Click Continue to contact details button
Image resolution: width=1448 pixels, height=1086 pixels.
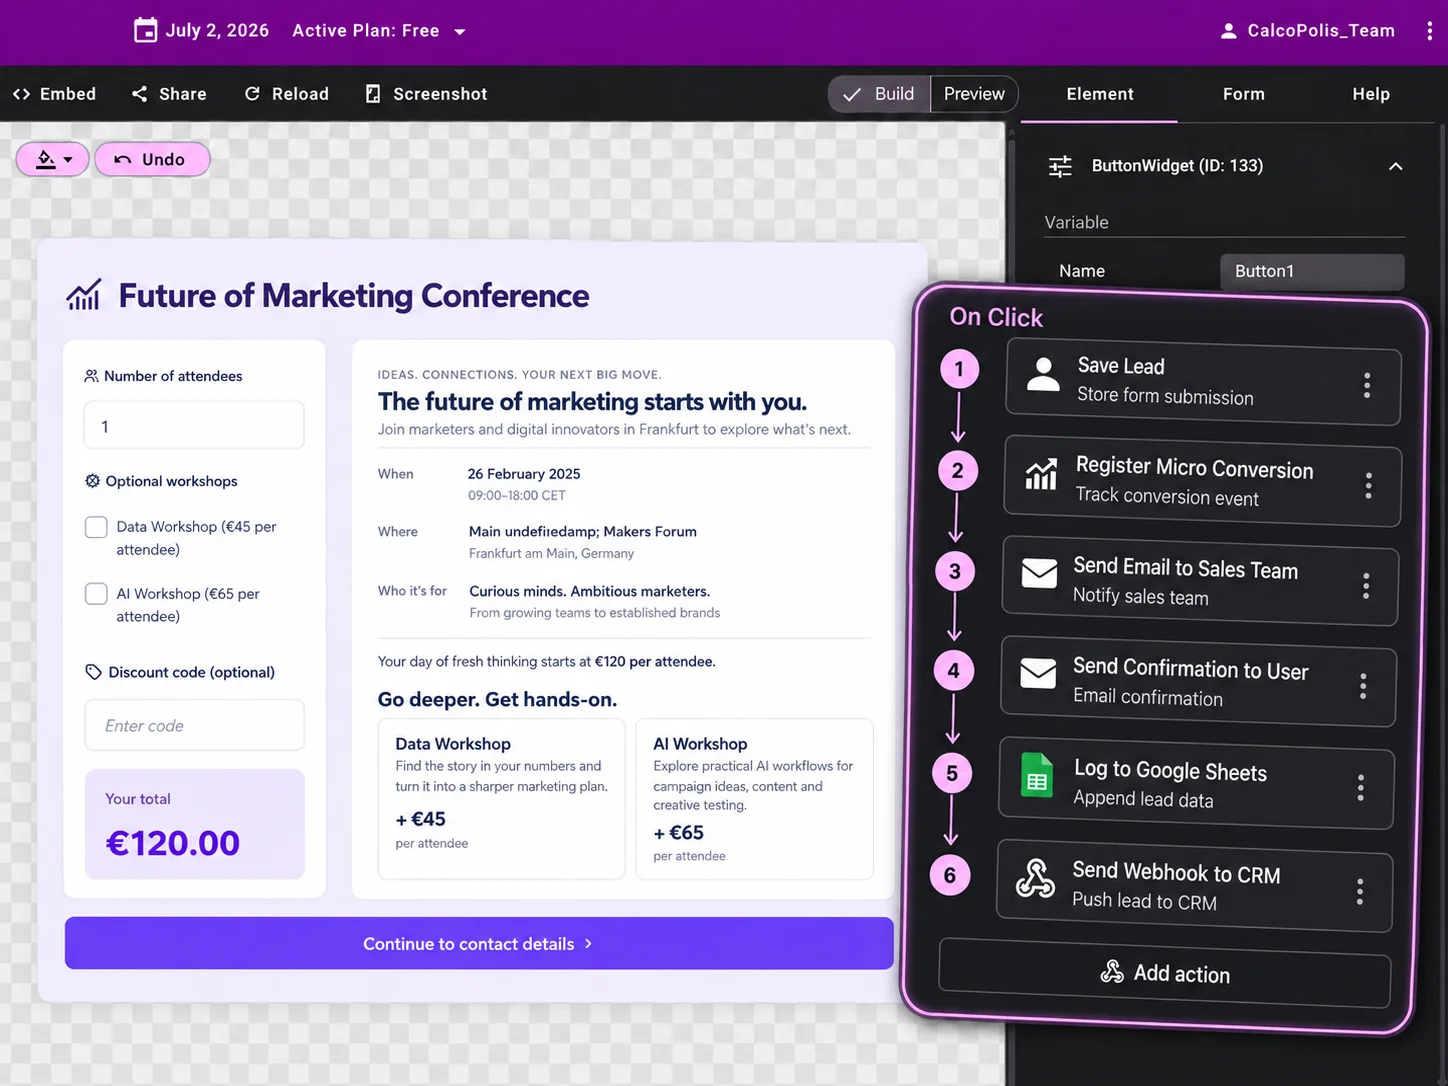(x=479, y=943)
